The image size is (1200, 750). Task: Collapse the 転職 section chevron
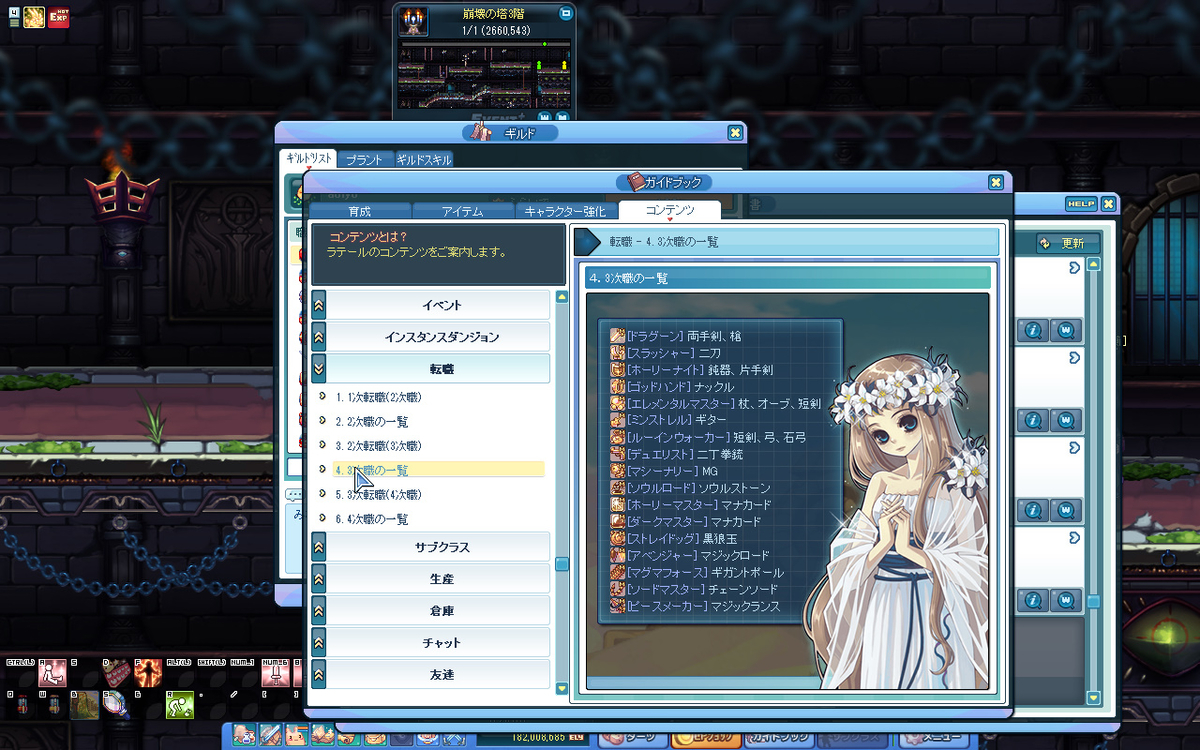point(318,368)
